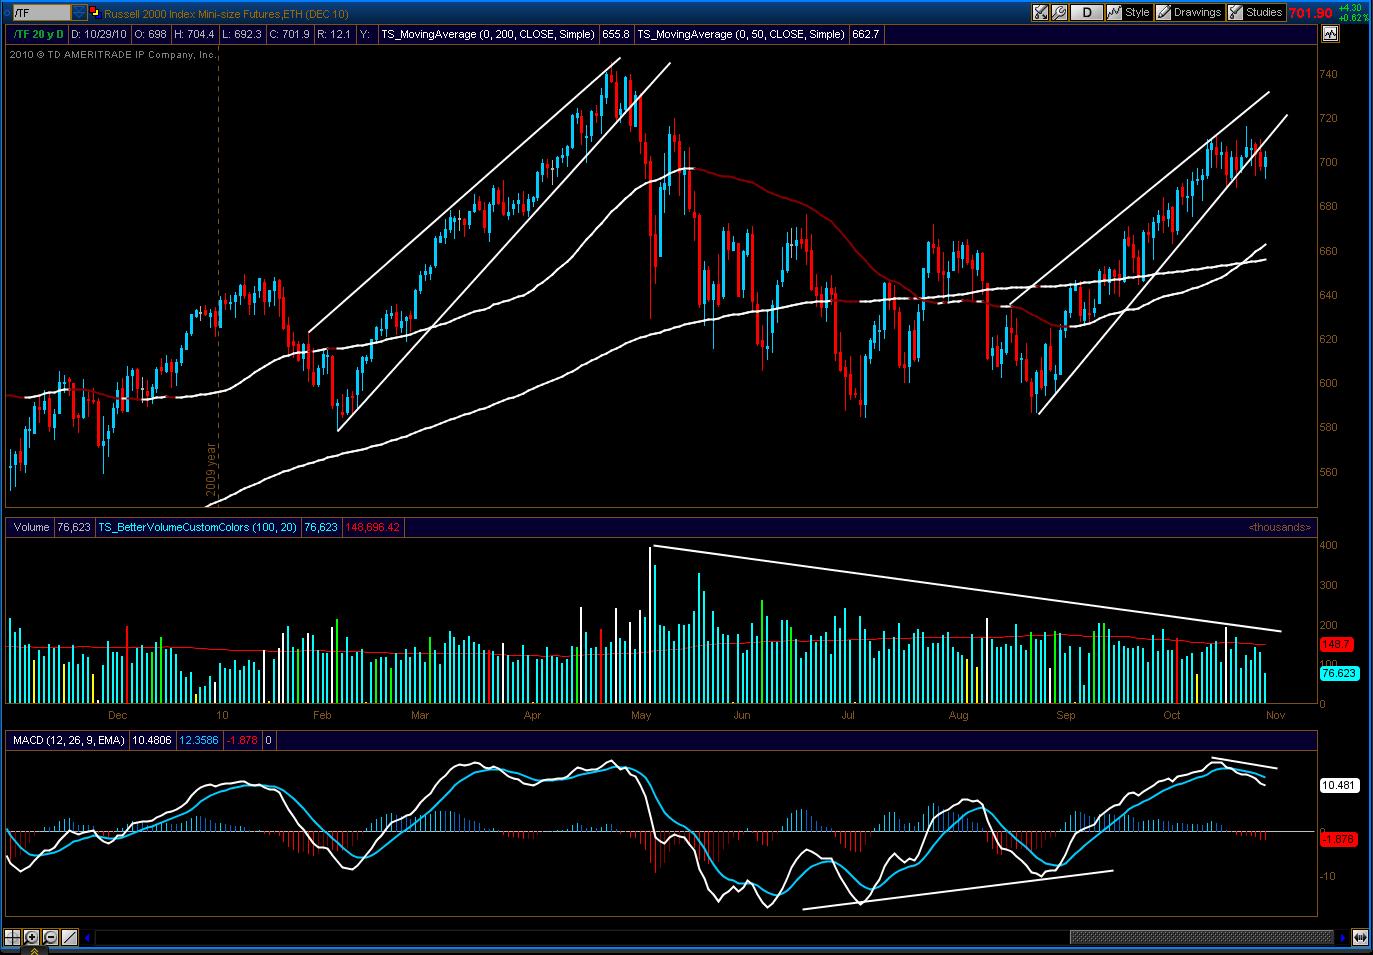Select the trendline drawing tool icon
The width and height of the screenshot is (1373, 955).
tap(69, 937)
